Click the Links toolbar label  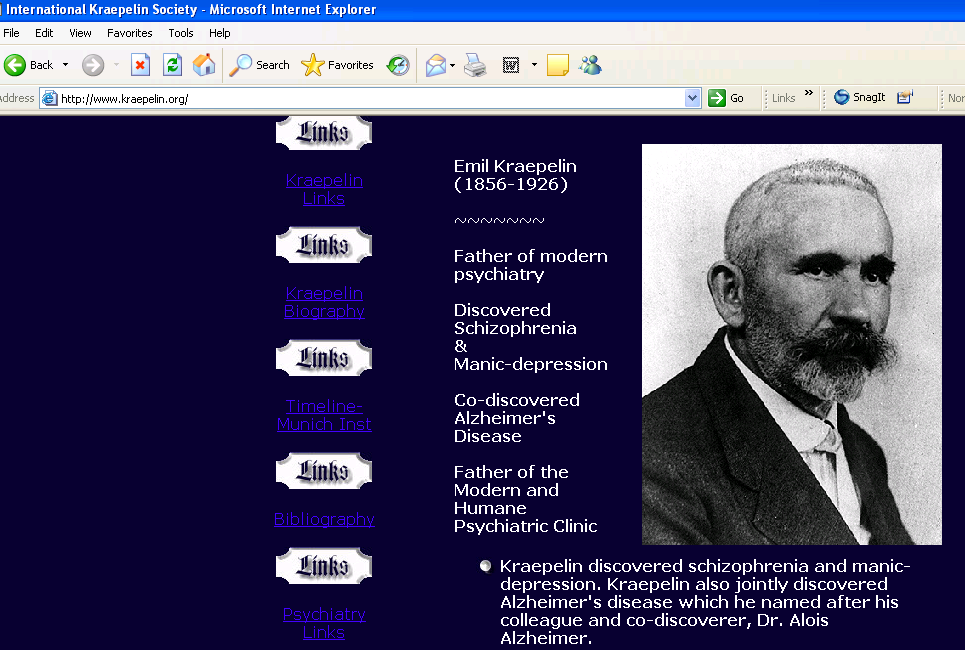(x=783, y=98)
